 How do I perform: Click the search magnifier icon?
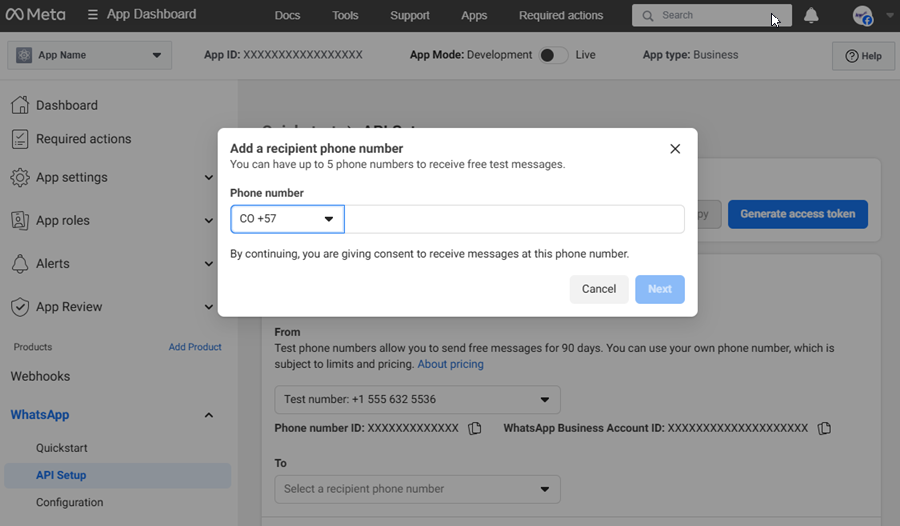coord(647,16)
